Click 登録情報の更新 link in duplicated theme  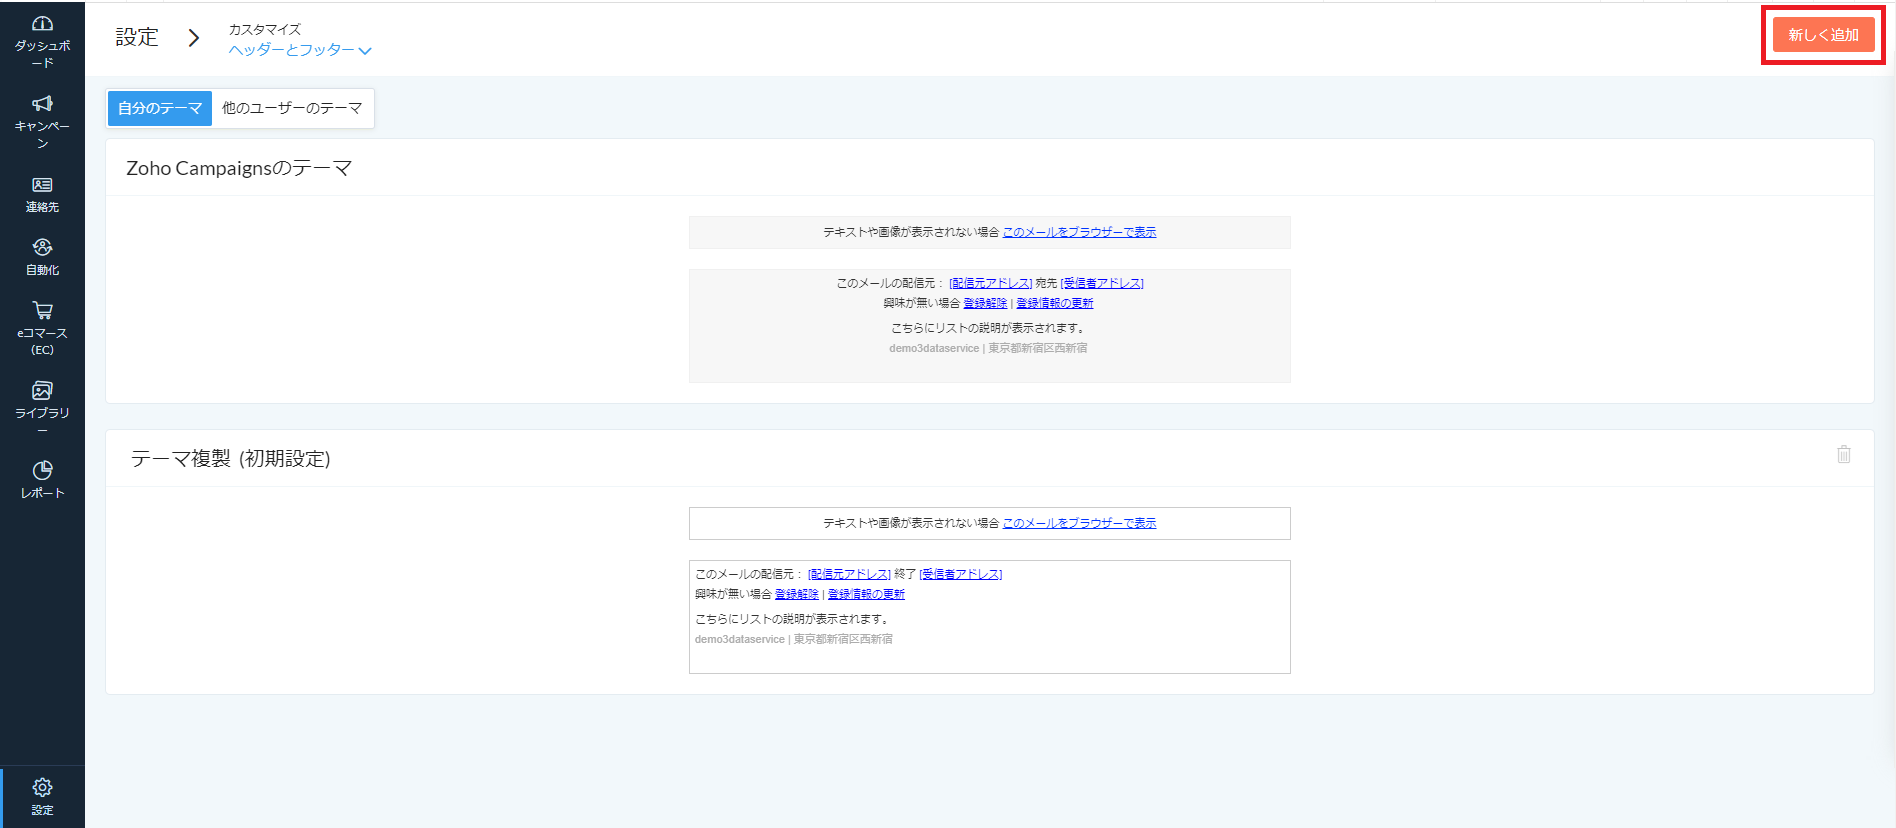click(866, 594)
